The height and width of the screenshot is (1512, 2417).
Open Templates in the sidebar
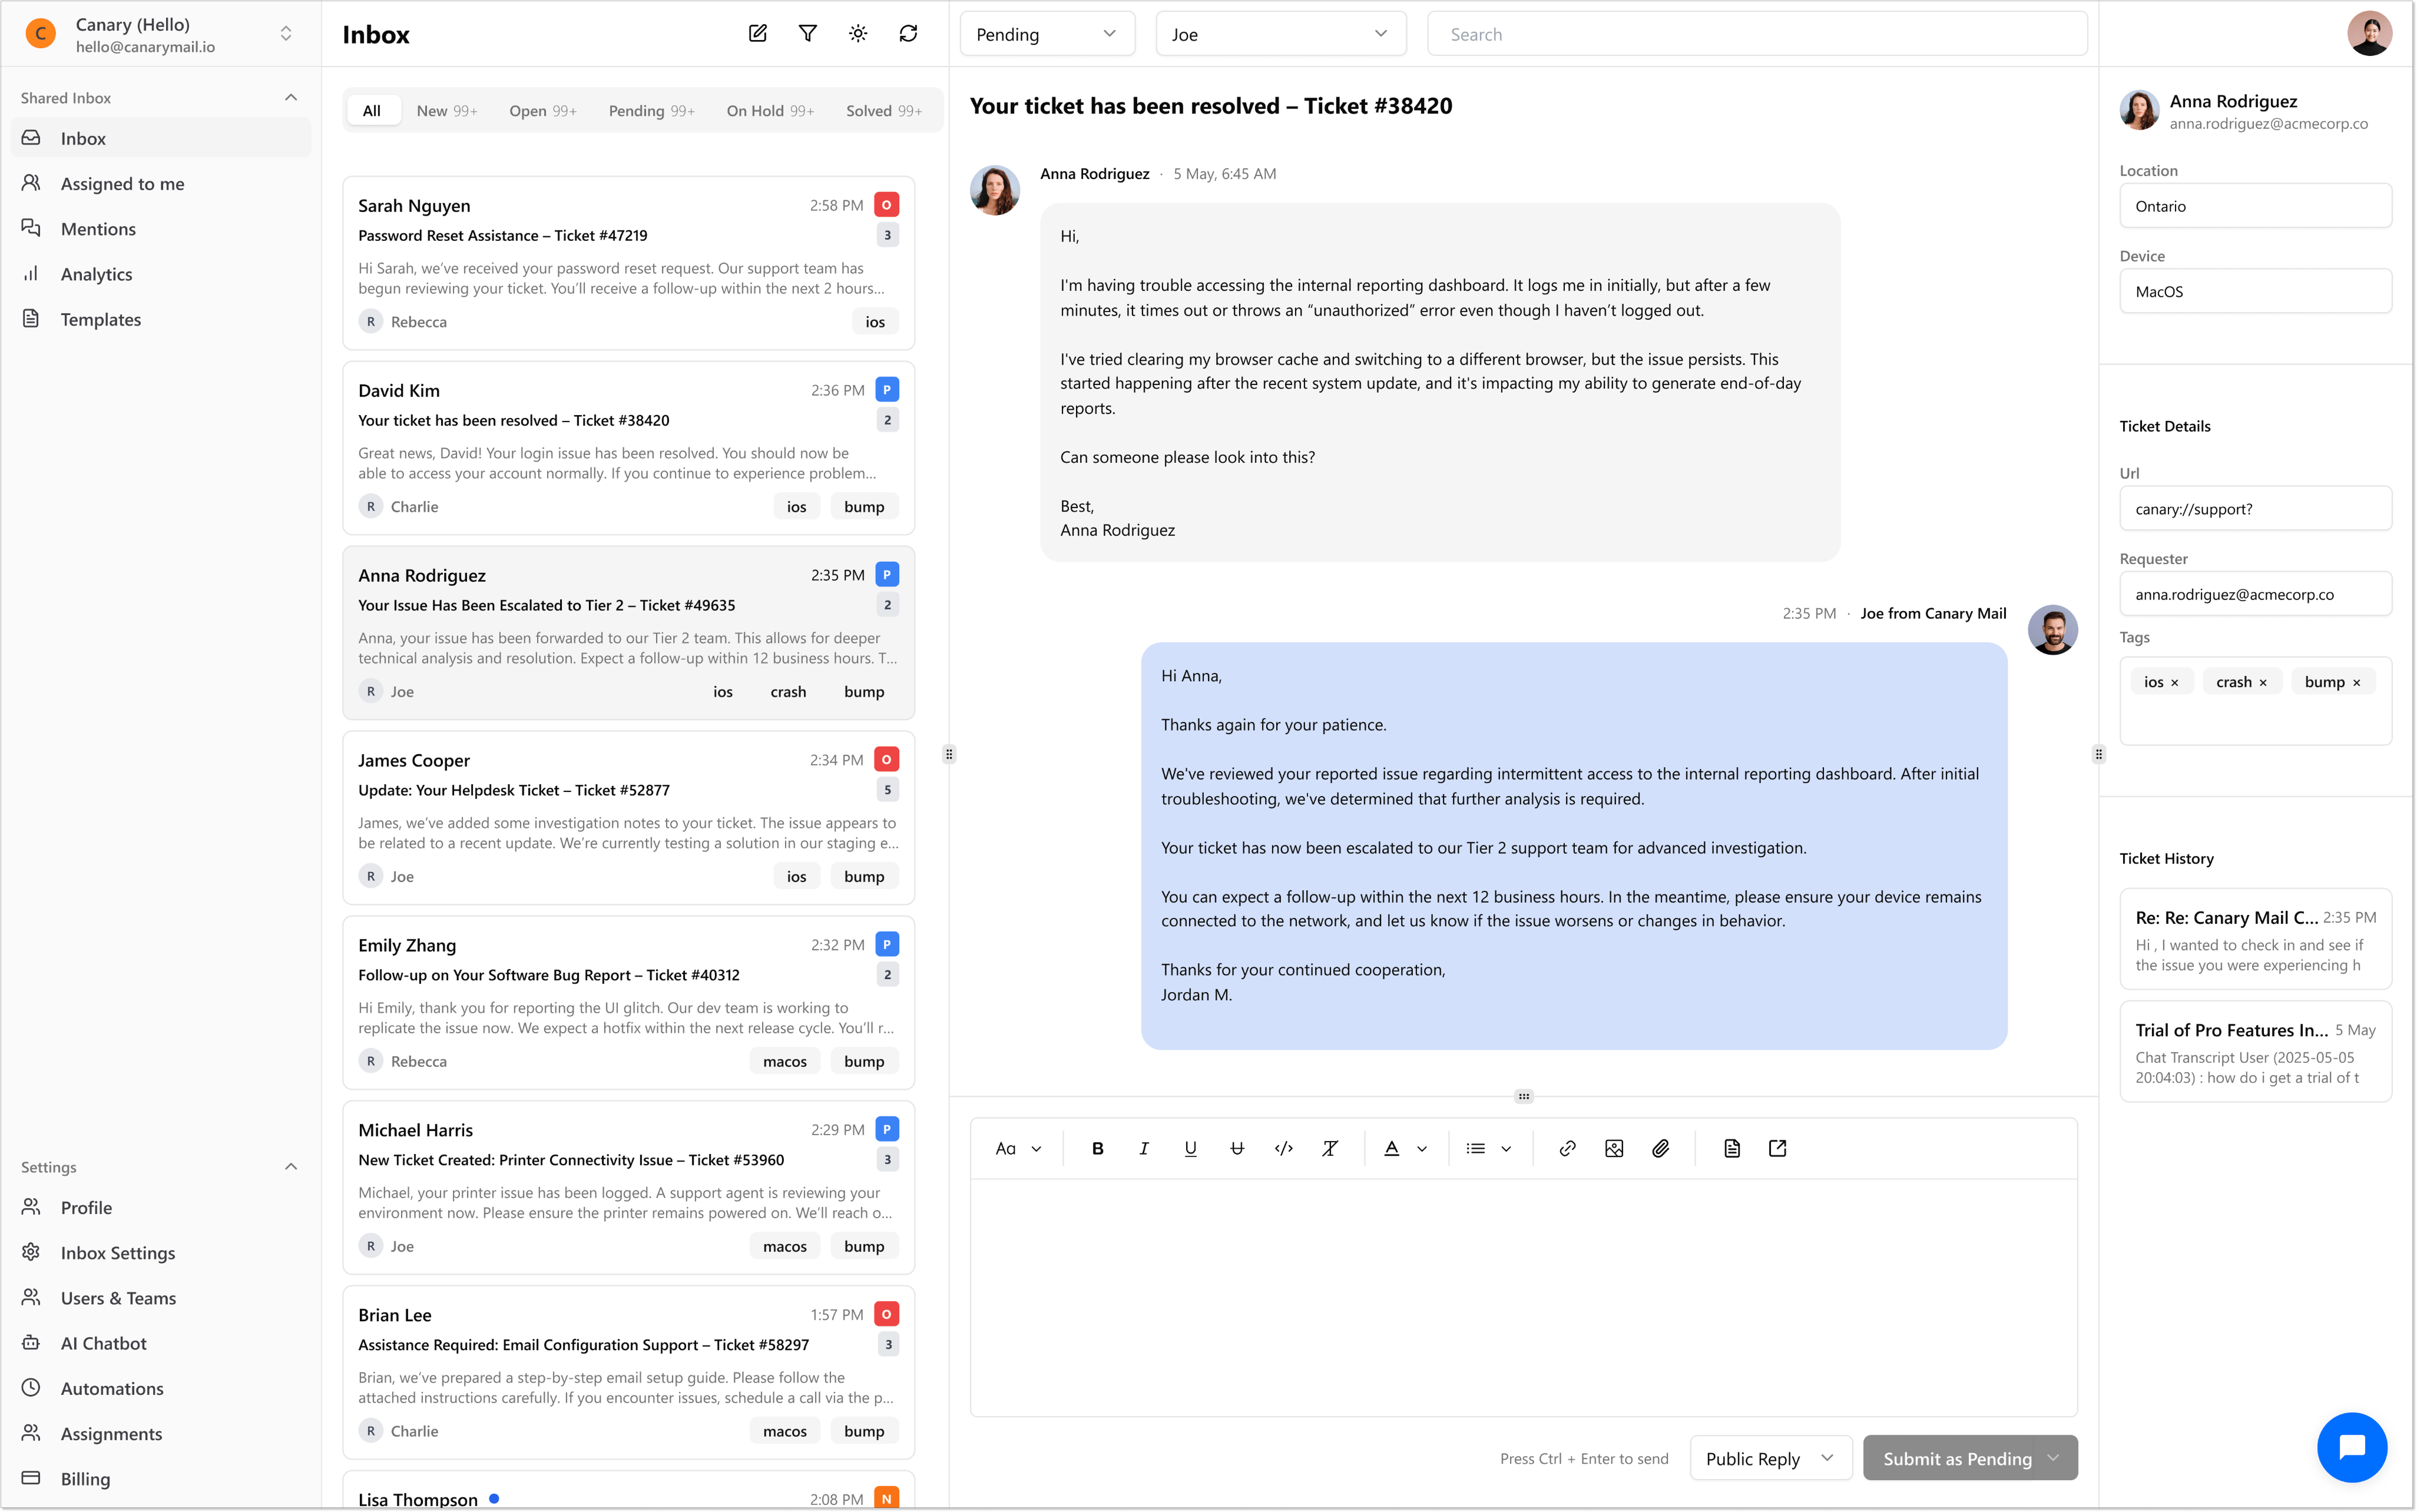(160, 319)
